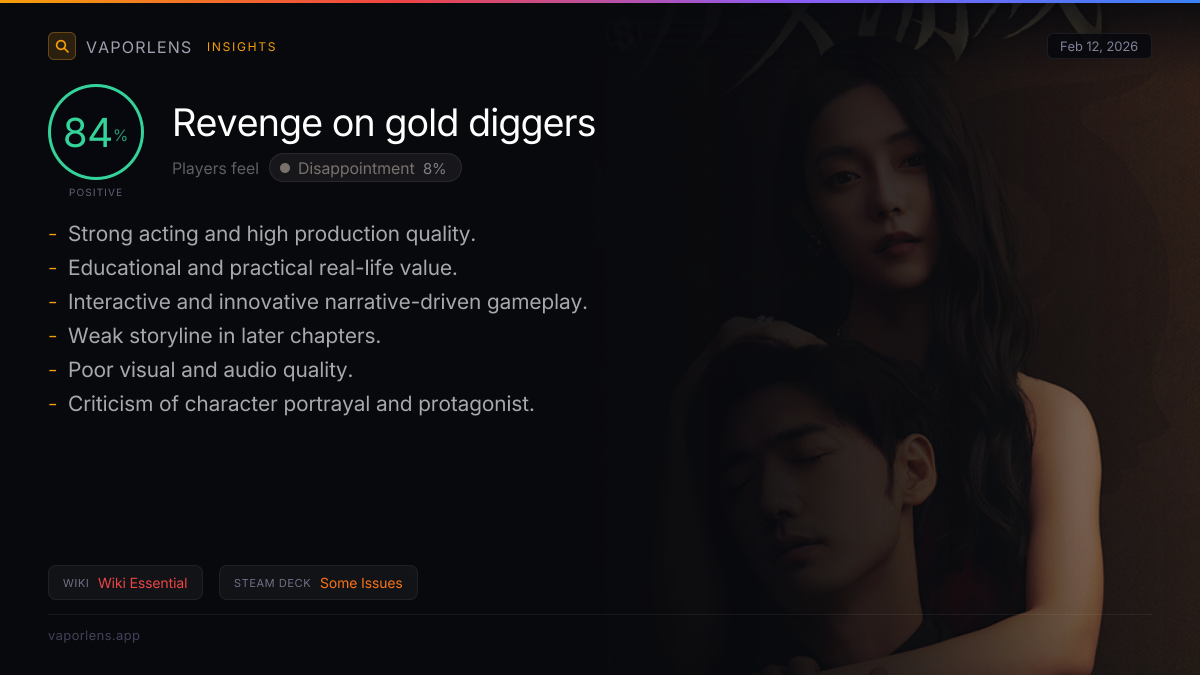Click the VAPORLENS brand name
This screenshot has width=1200, height=675.
pyautogui.click(x=139, y=47)
